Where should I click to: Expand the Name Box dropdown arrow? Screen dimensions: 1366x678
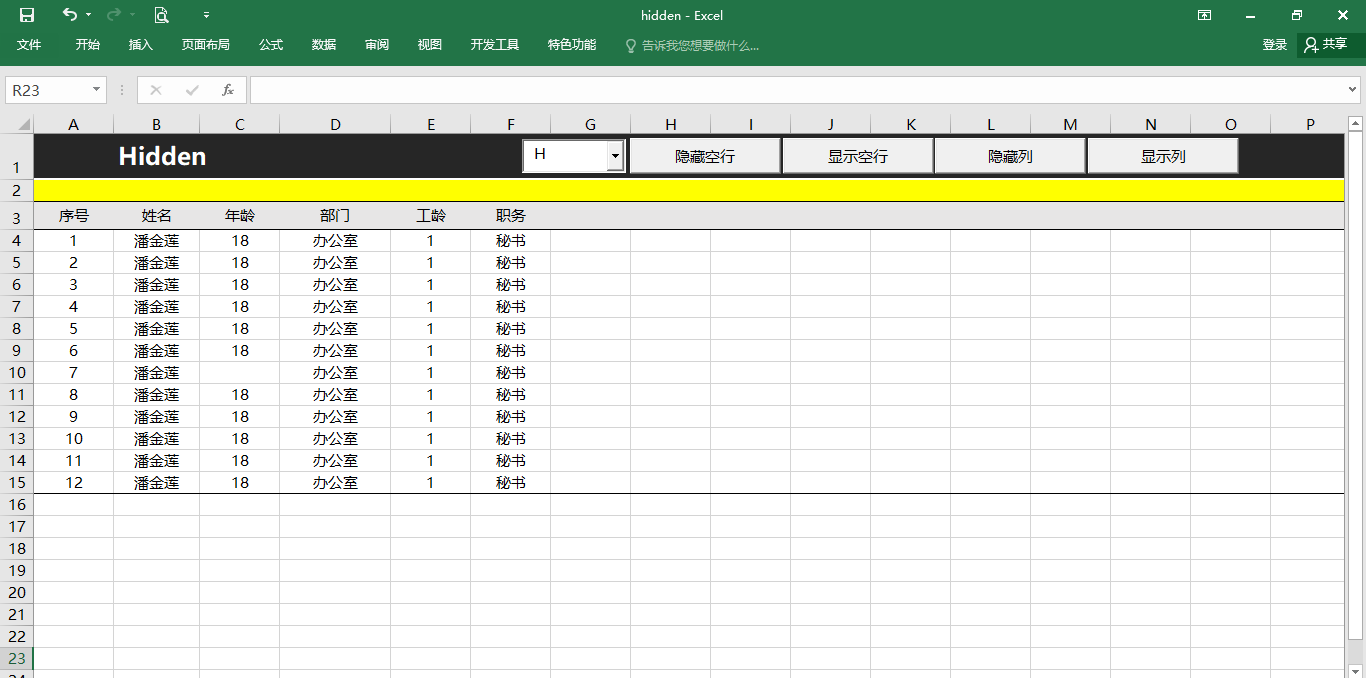click(97, 90)
